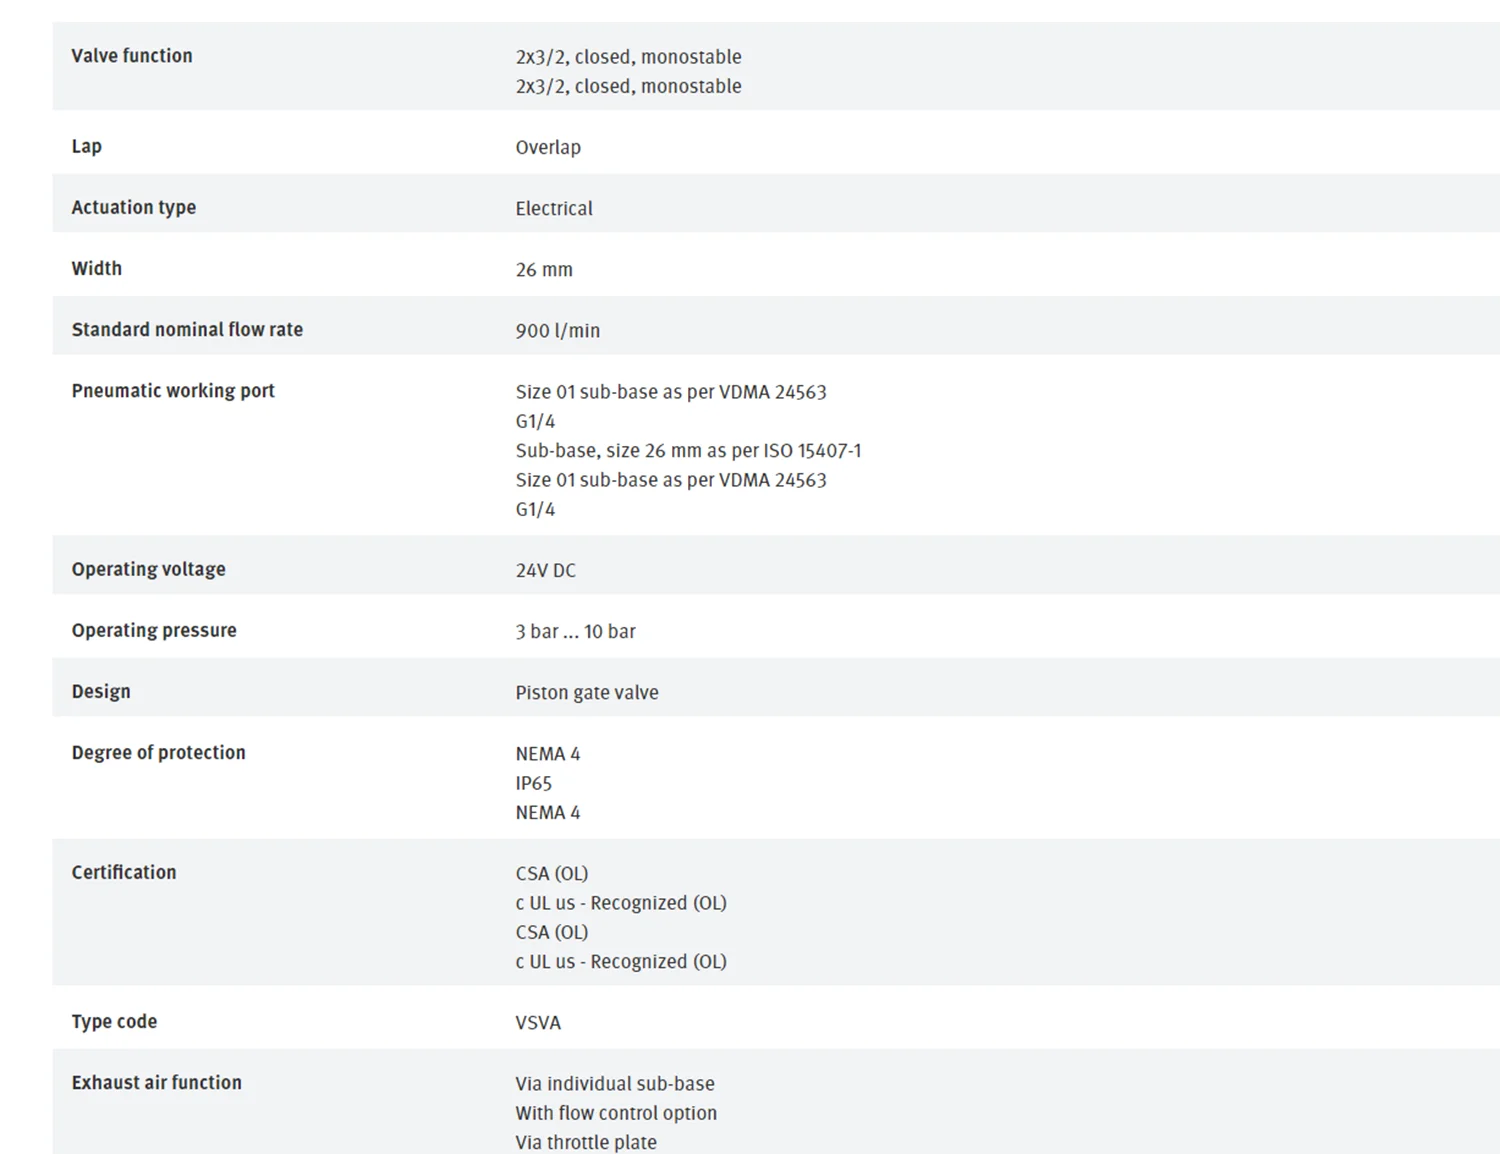Click the 24V DC operating voltage

pyautogui.click(x=545, y=571)
